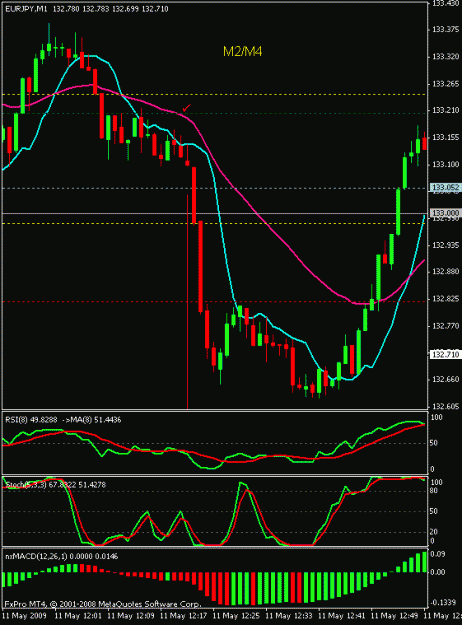This screenshot has height=625, width=462.
Task: Click the 132.605 price axis label
Action: point(446,406)
